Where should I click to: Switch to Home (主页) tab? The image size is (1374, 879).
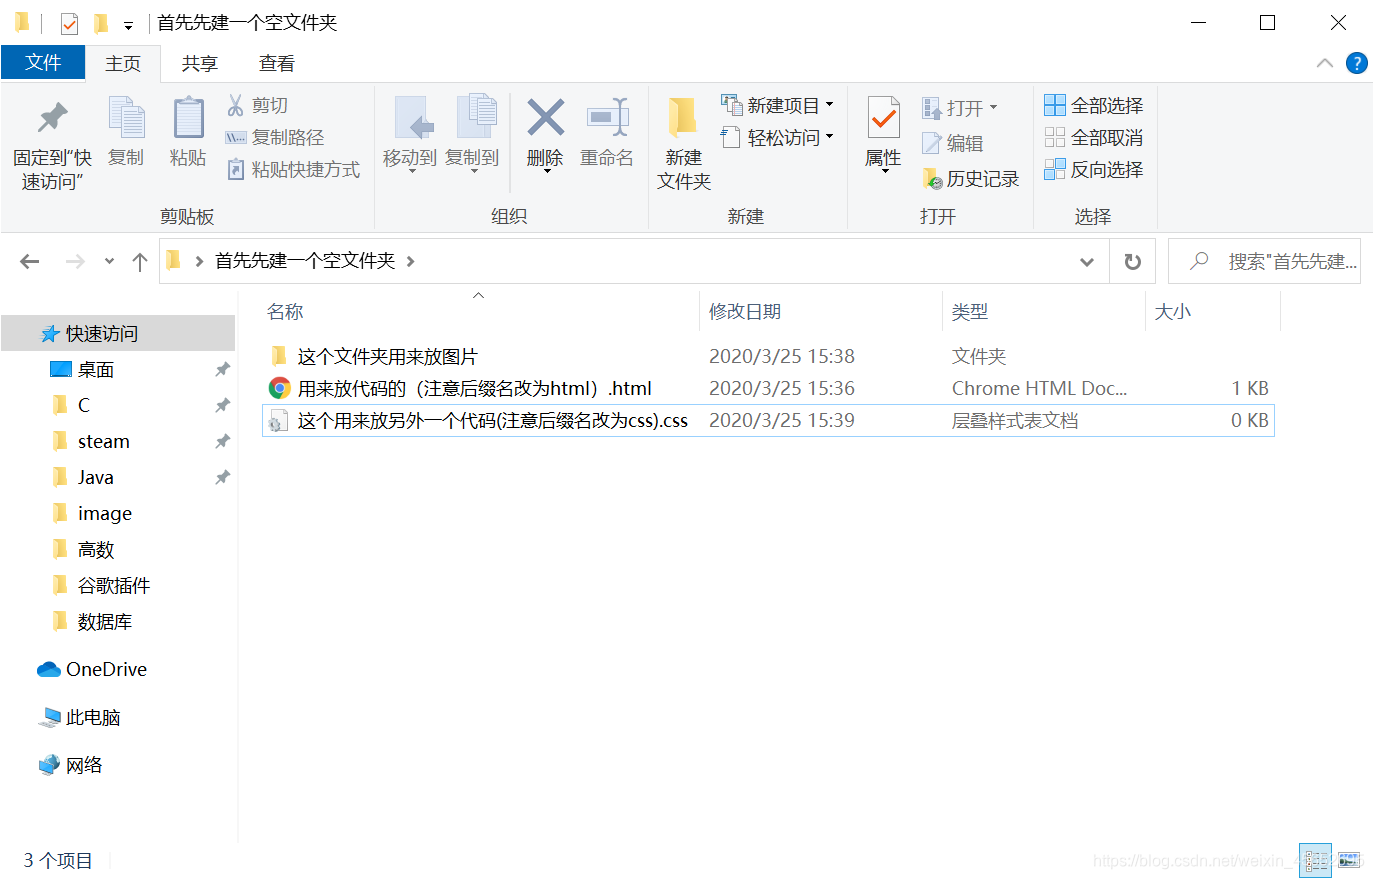pos(123,63)
